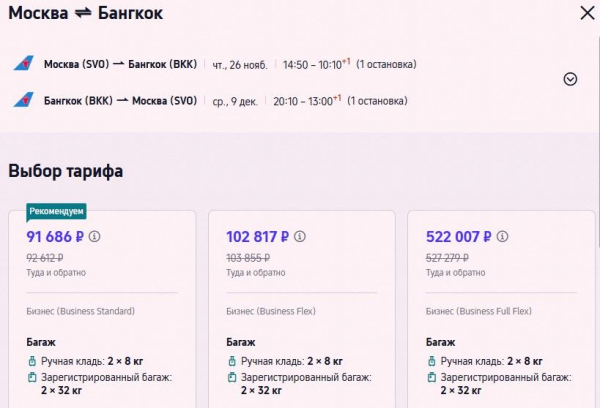This screenshot has height=408, width=600.
Task: Click Бизнес (Business Full Flex) fare label
Action: (479, 311)
